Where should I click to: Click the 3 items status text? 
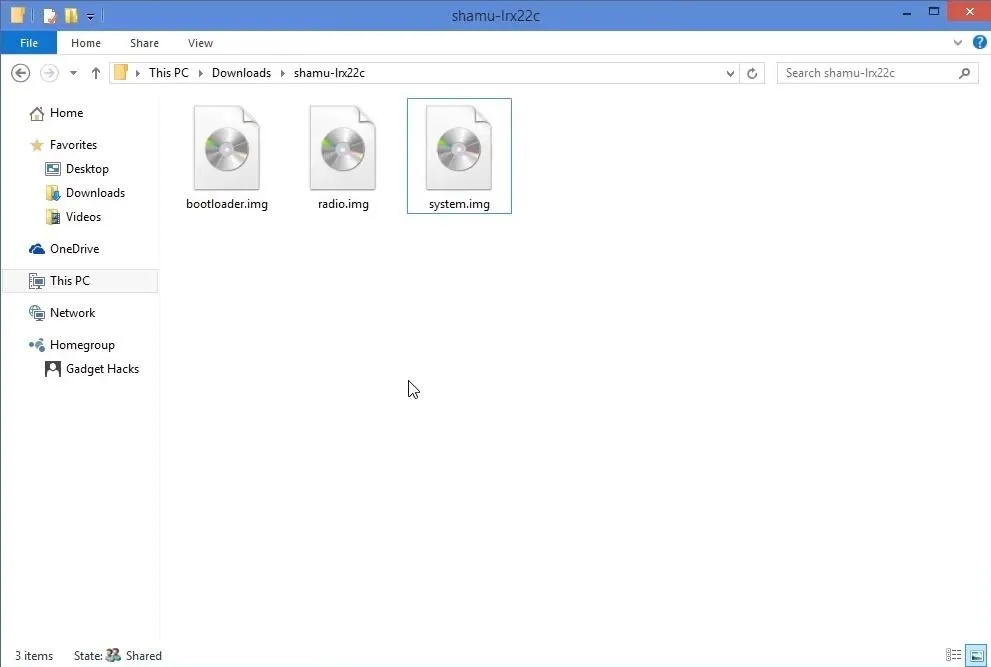(34, 656)
